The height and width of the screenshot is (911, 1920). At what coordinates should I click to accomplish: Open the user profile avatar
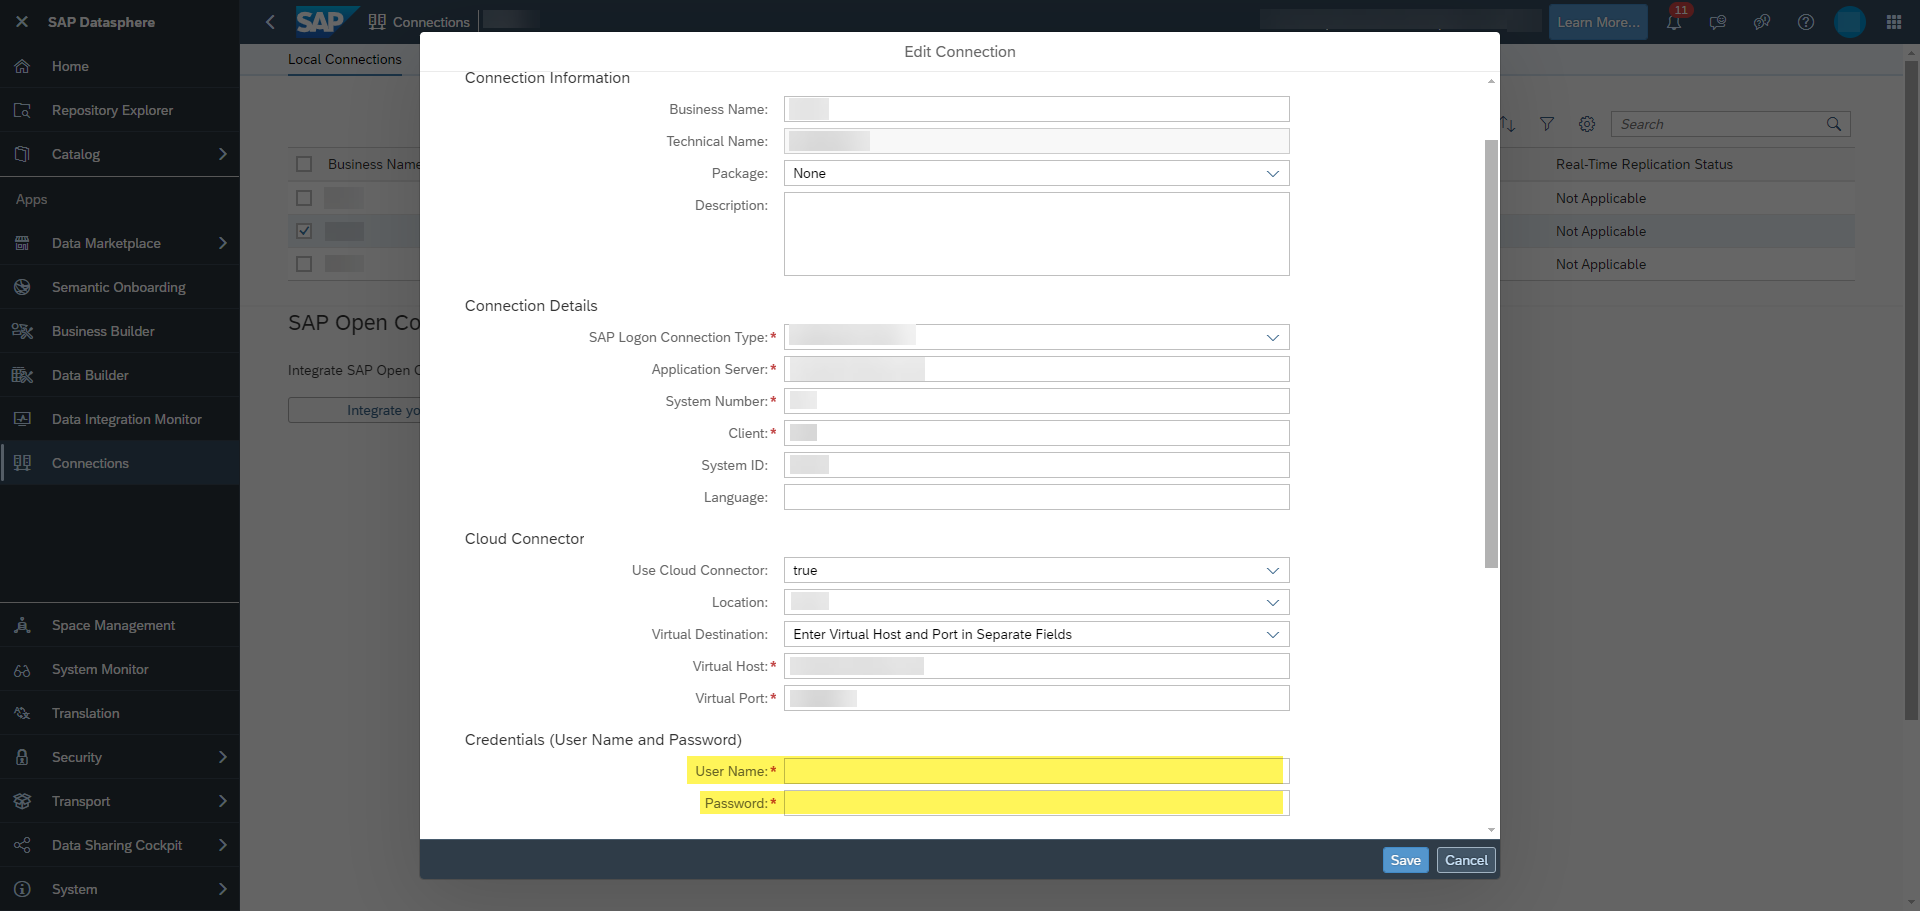[1850, 22]
